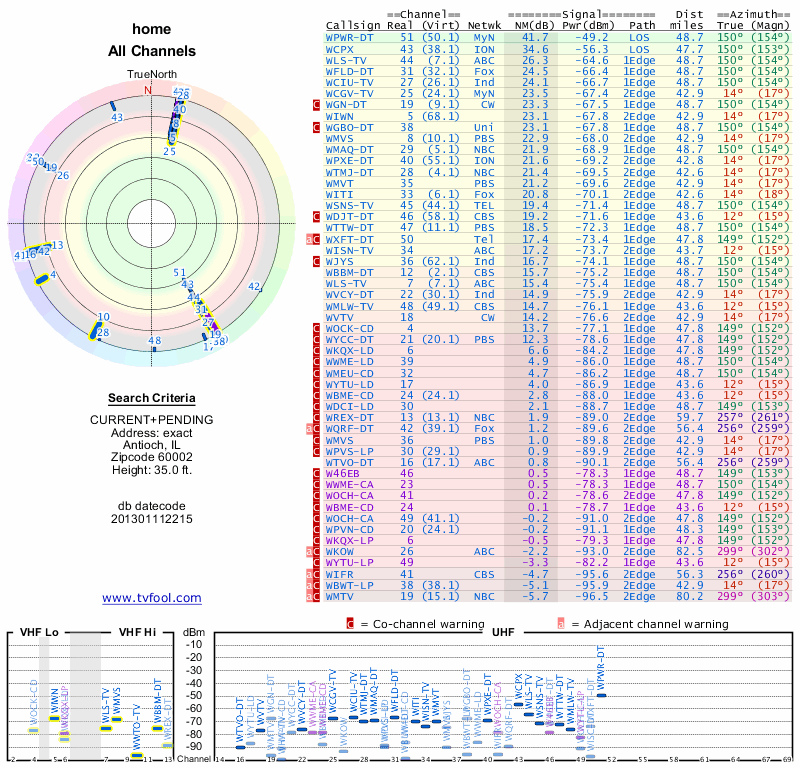The height and width of the screenshot is (768, 800).
Task: Click the co-channel warning icon beside WPVS-LP
Action: pos(316,452)
